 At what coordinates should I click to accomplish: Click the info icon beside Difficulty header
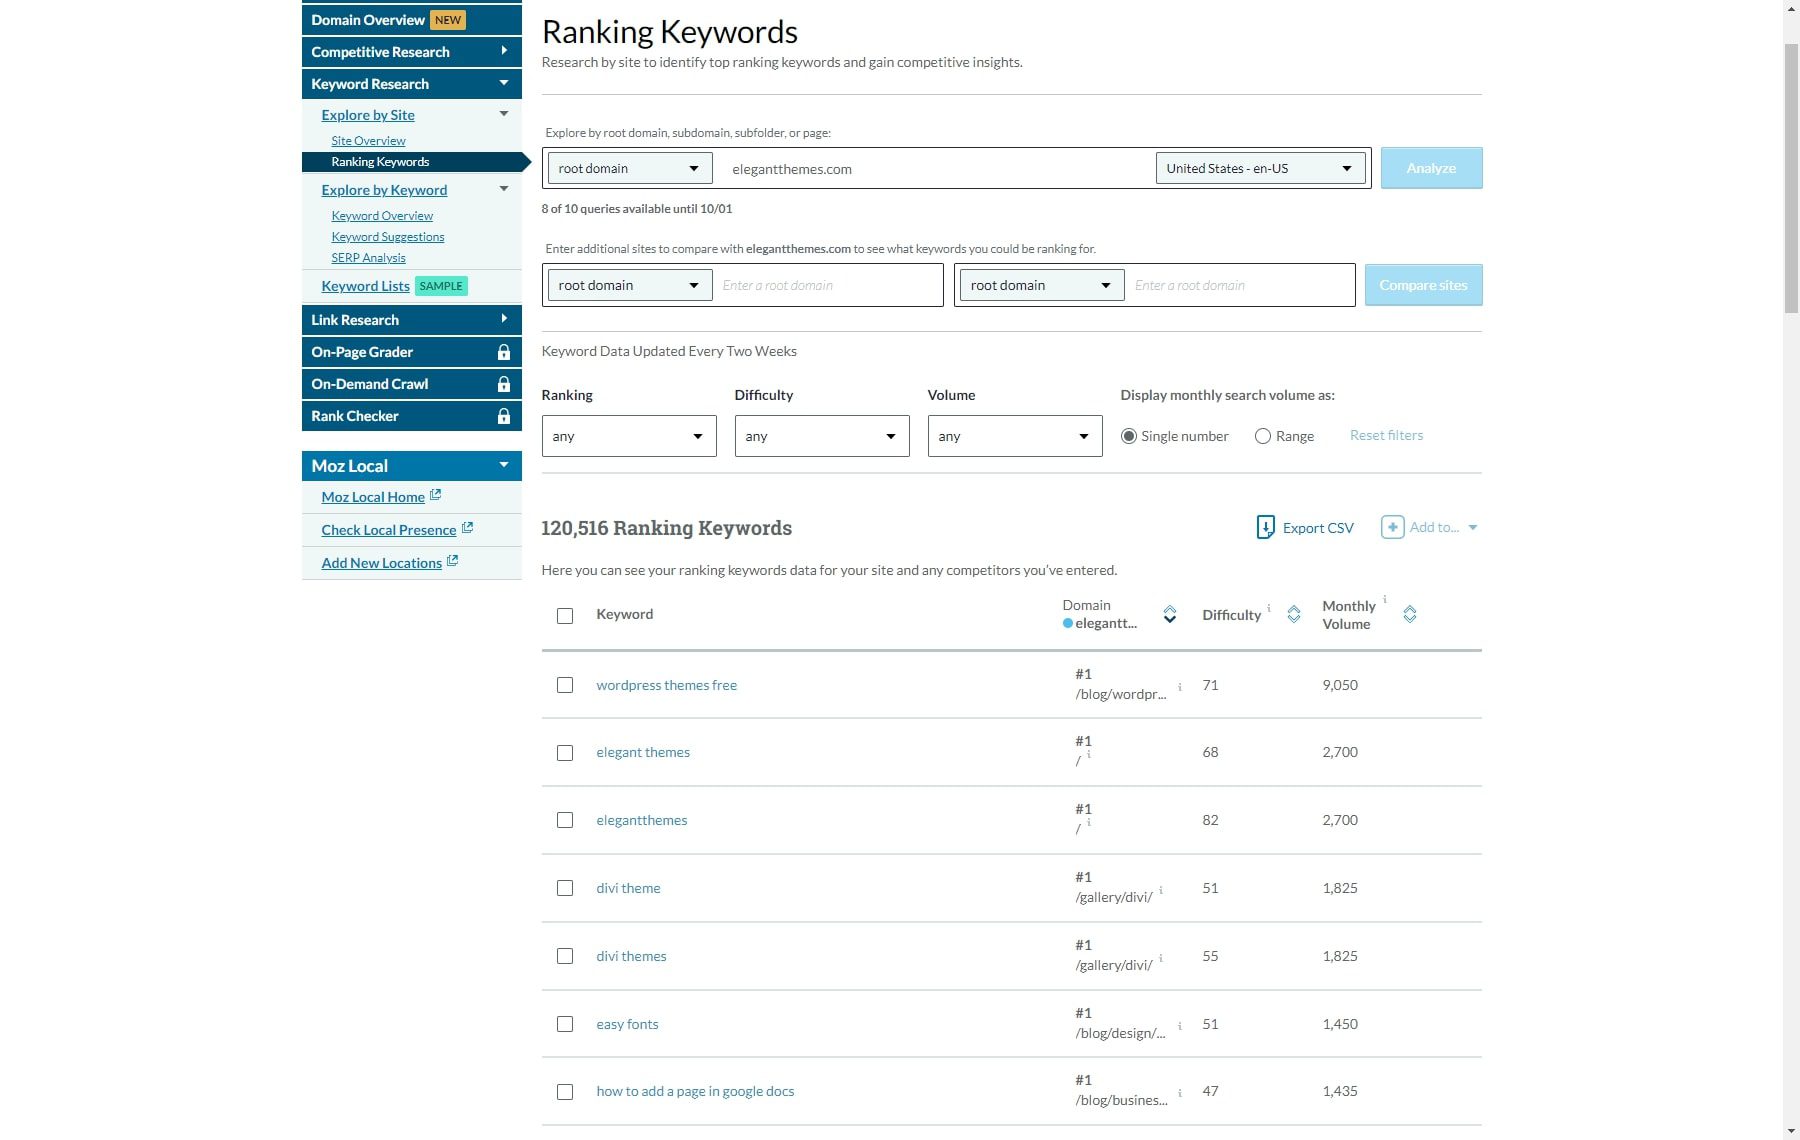[x=1268, y=608]
